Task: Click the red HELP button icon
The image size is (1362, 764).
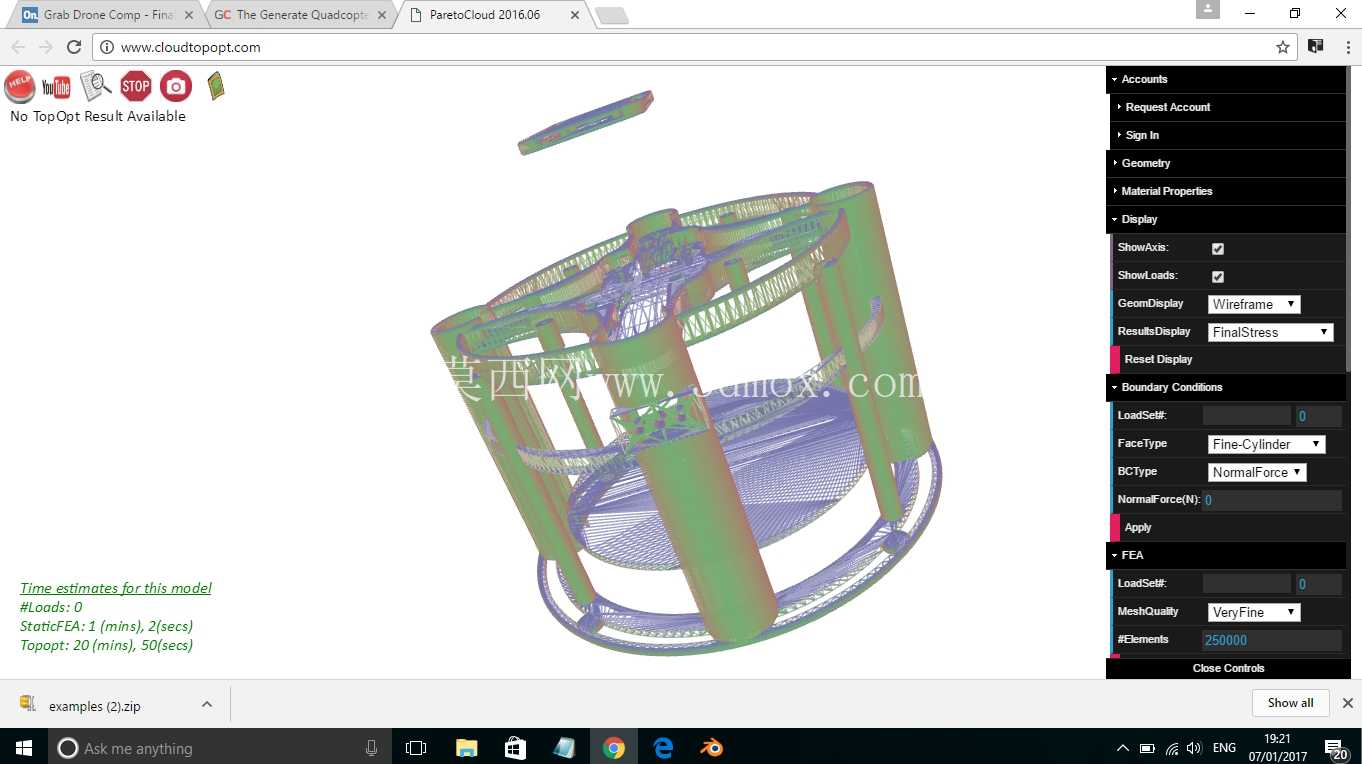Action: 20,87
